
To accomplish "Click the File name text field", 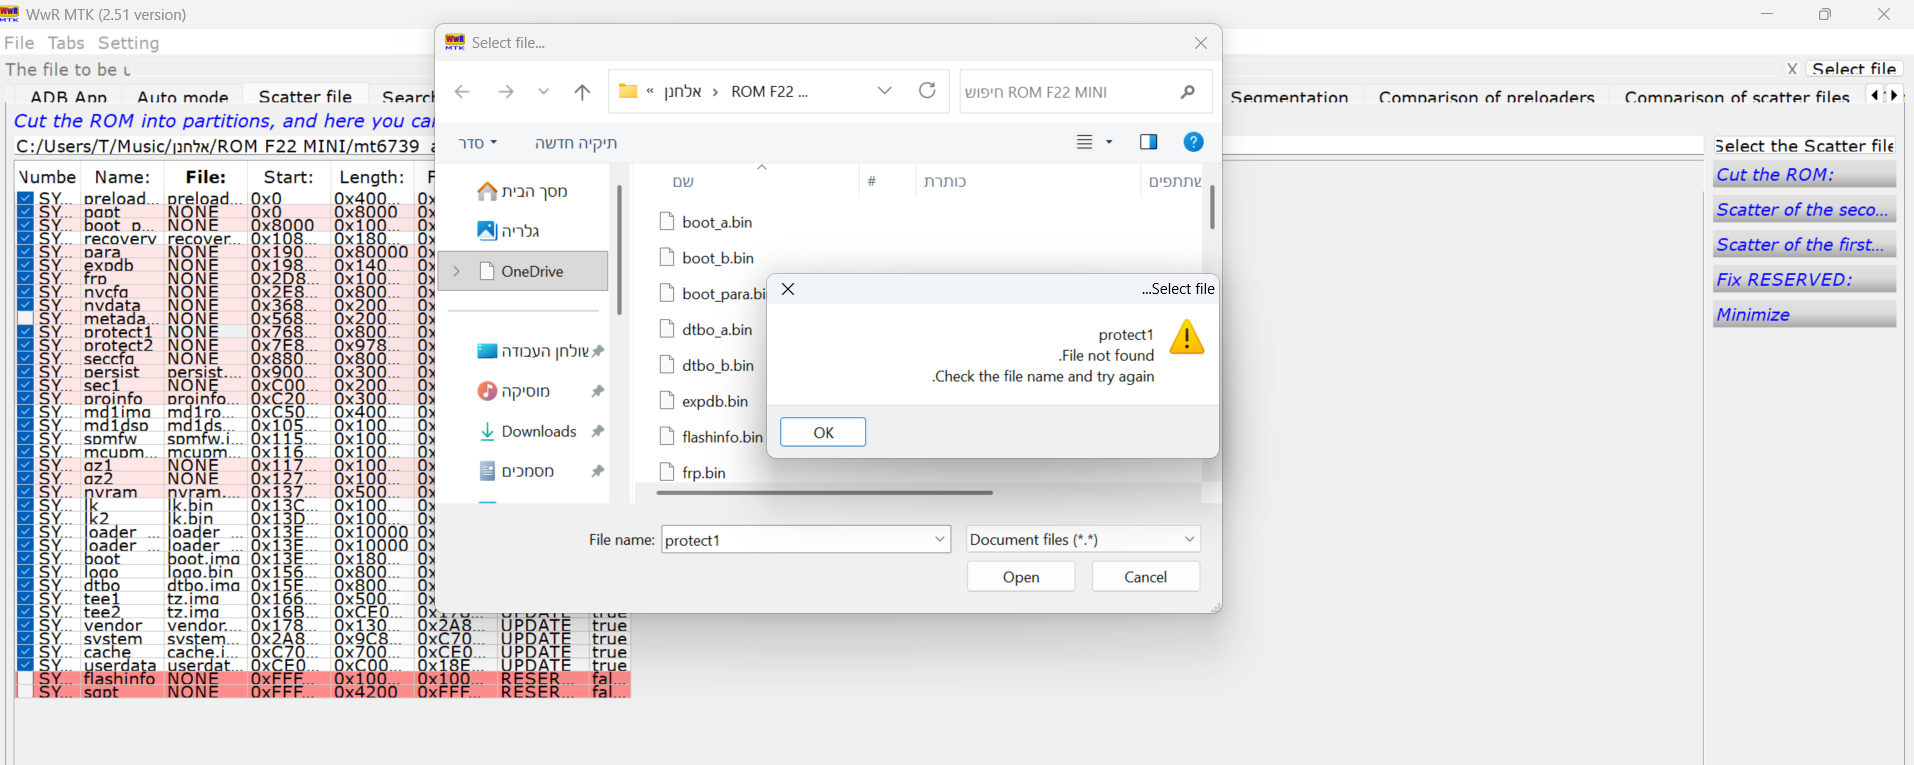I will coord(795,540).
